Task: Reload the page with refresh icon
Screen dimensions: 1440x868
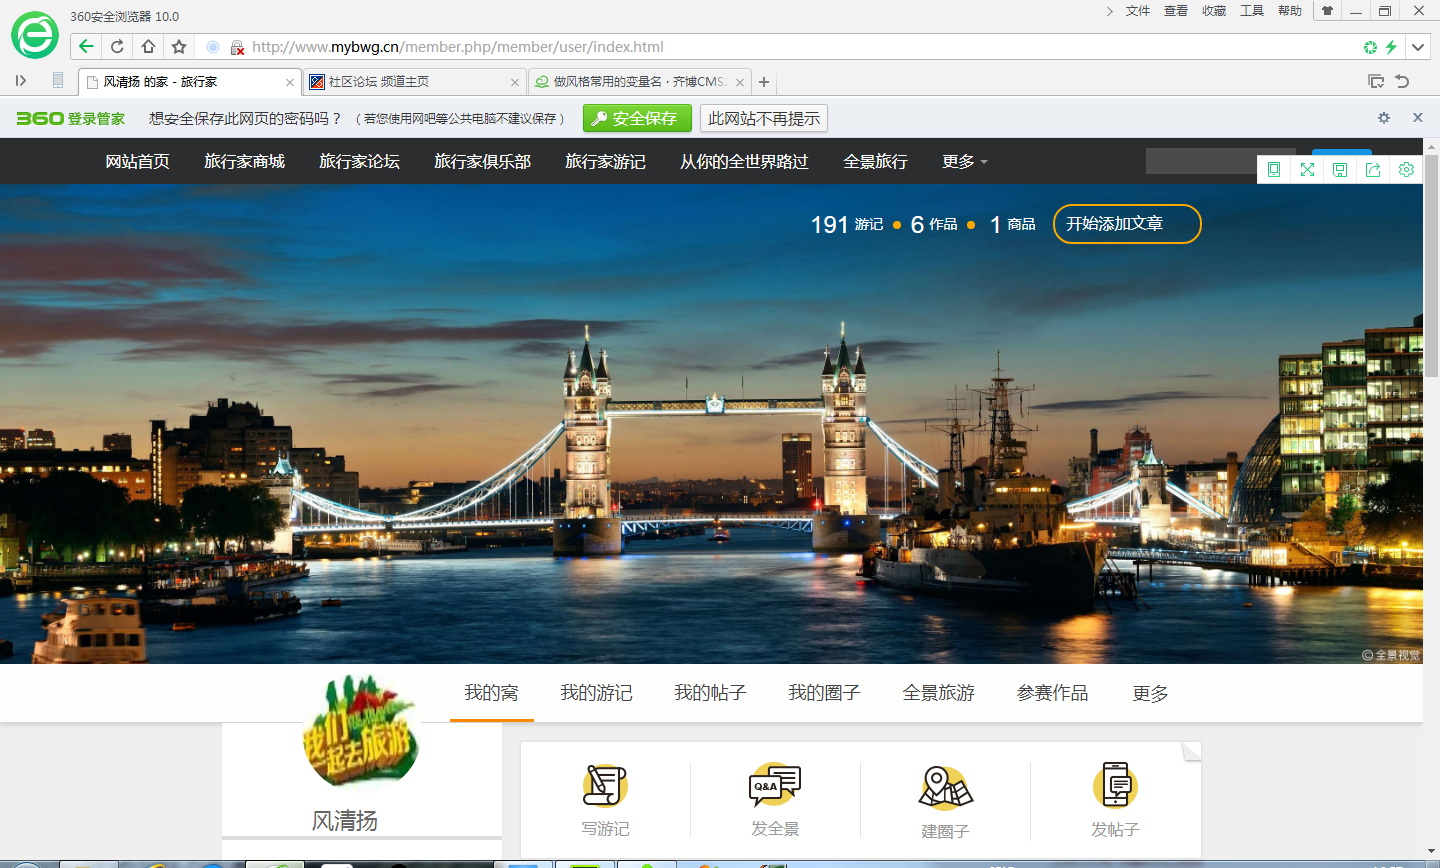Action: click(117, 47)
